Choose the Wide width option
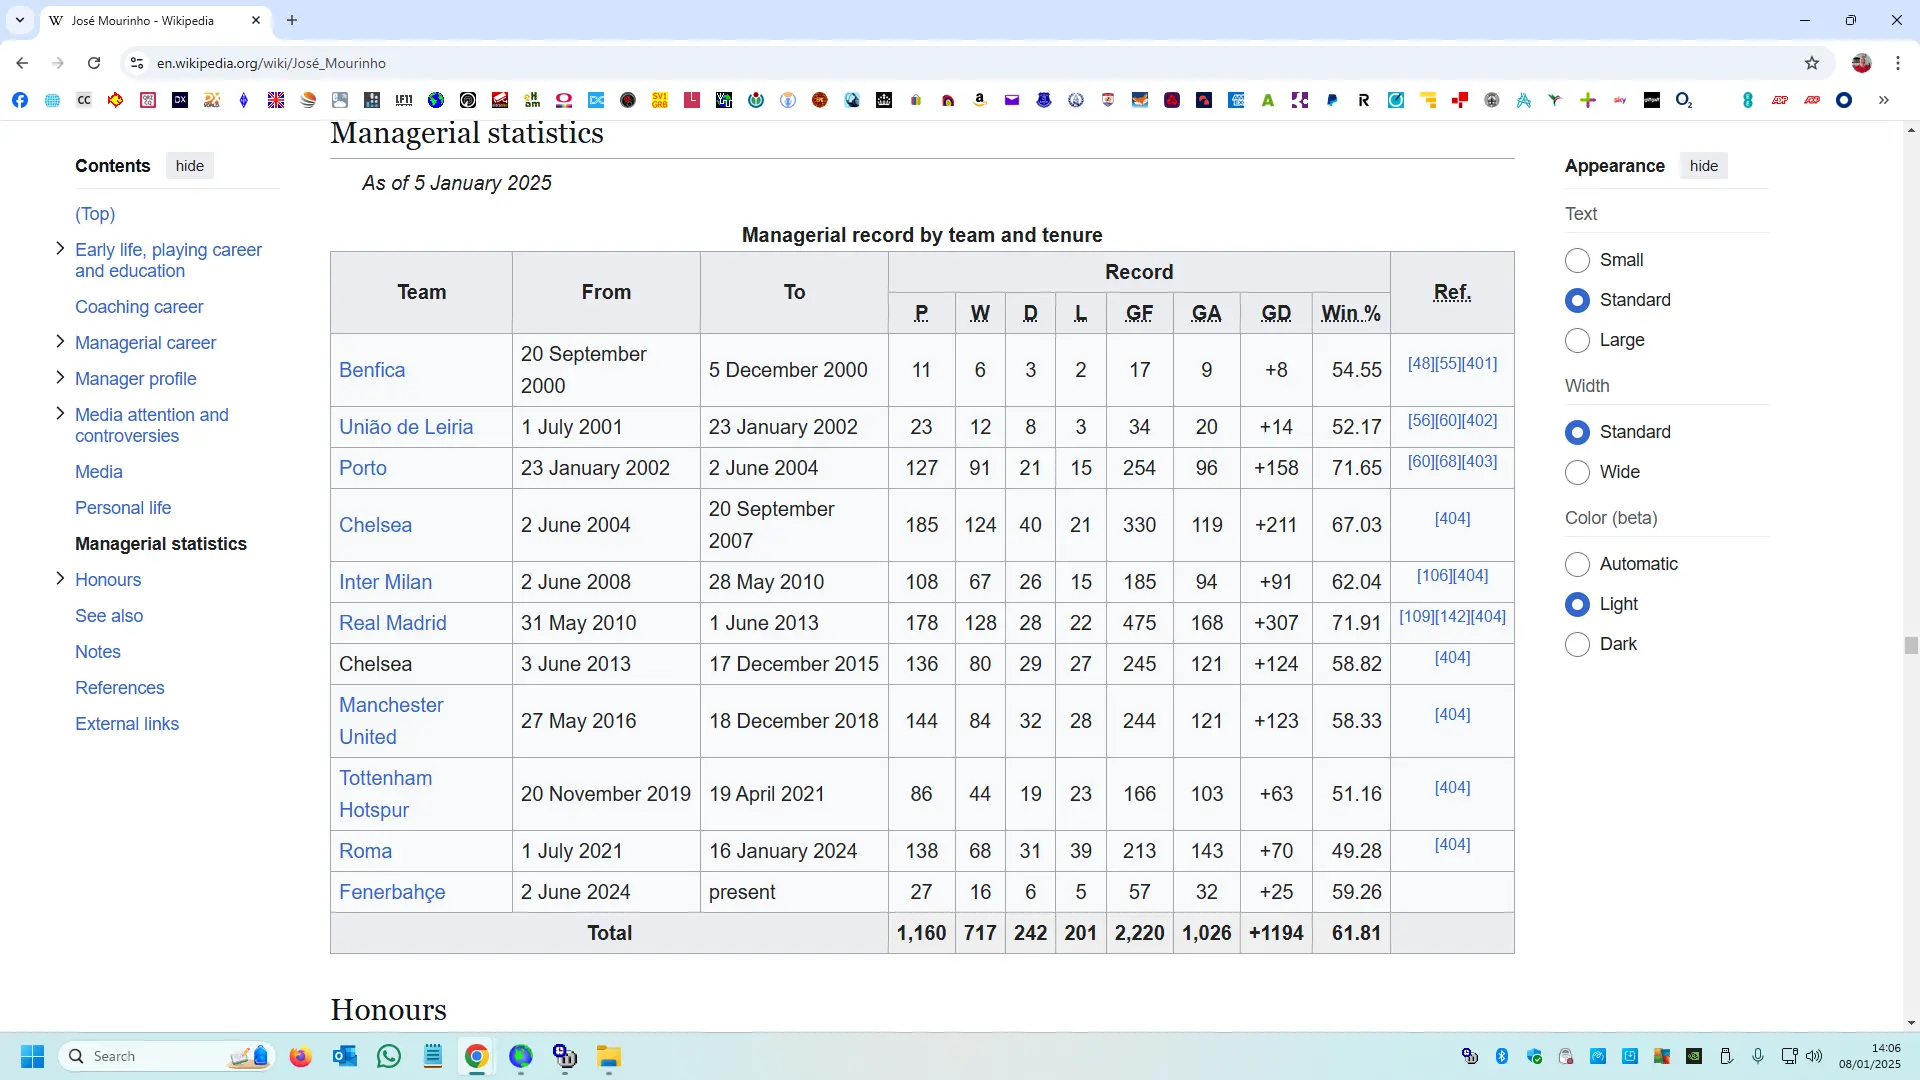The width and height of the screenshot is (1920, 1080). 1577,472
